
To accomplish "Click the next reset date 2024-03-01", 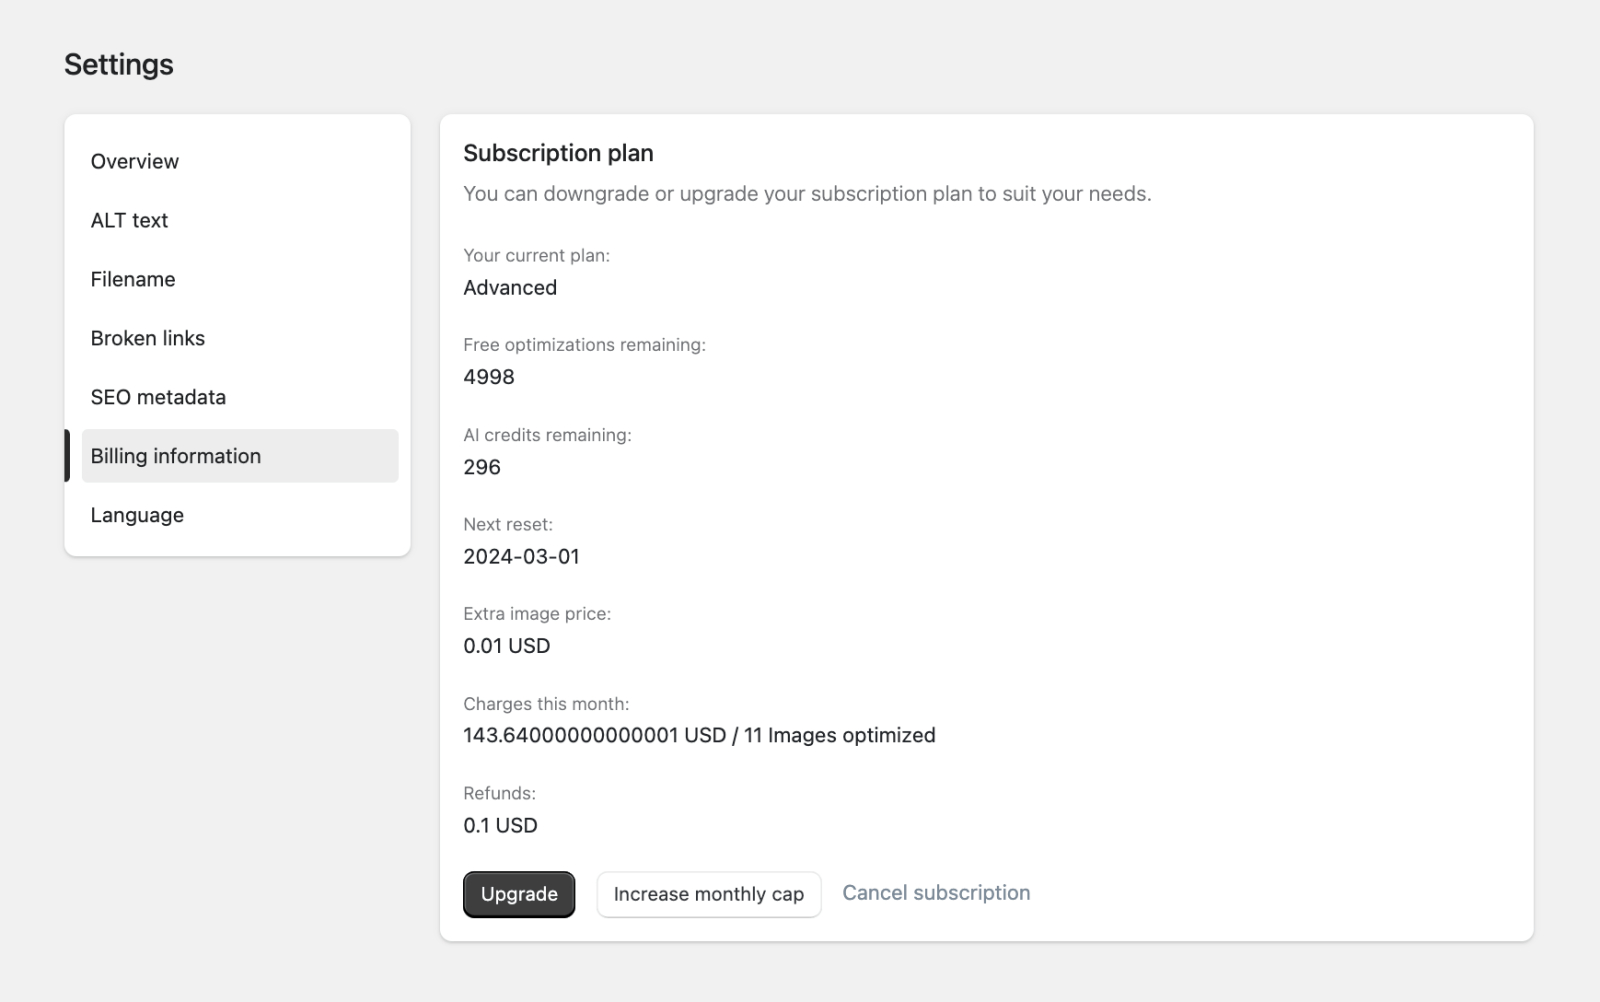I will [x=523, y=557].
